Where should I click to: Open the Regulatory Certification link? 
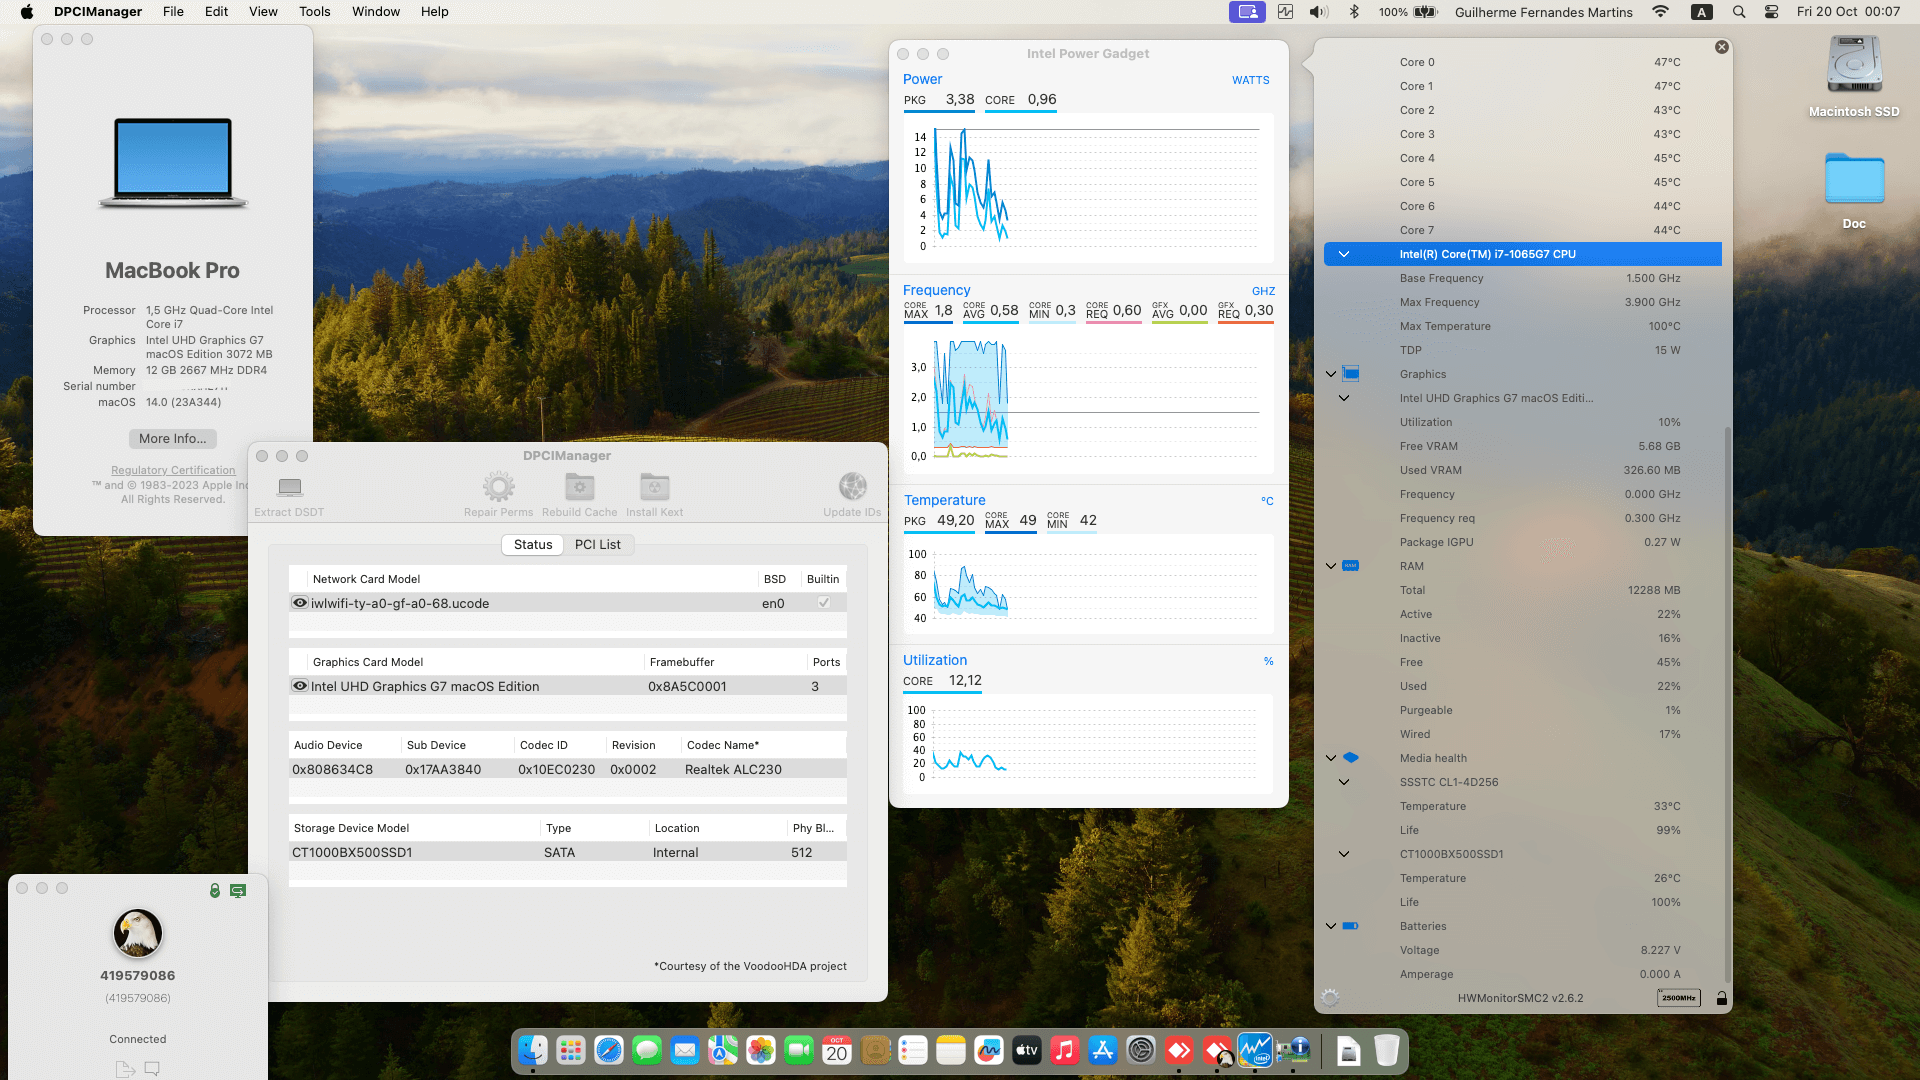(173, 470)
